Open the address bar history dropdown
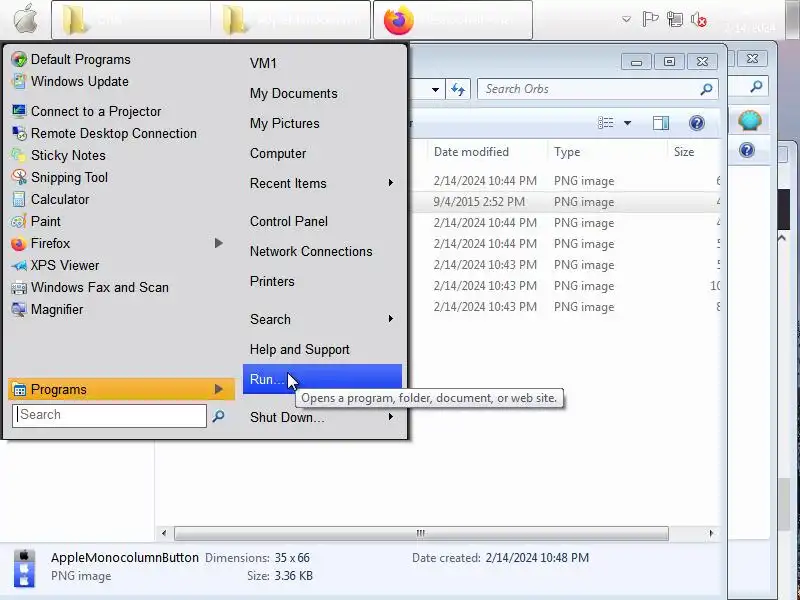The height and width of the screenshot is (600, 800). click(435, 90)
